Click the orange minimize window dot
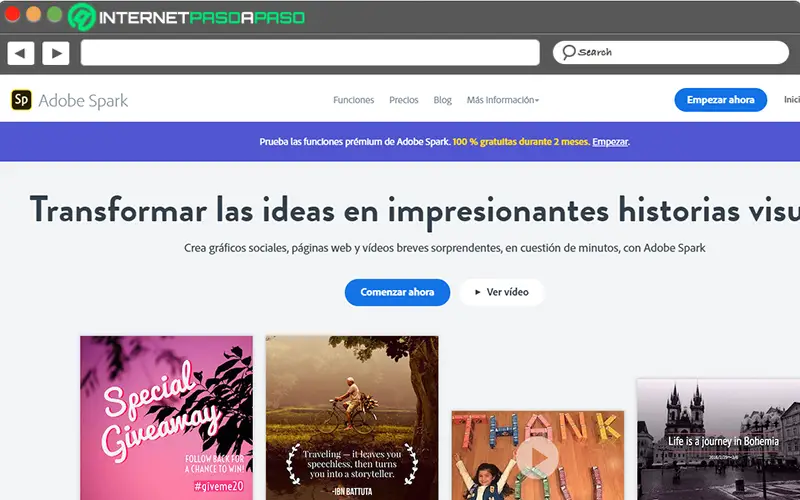The height and width of the screenshot is (500, 800). point(34,14)
